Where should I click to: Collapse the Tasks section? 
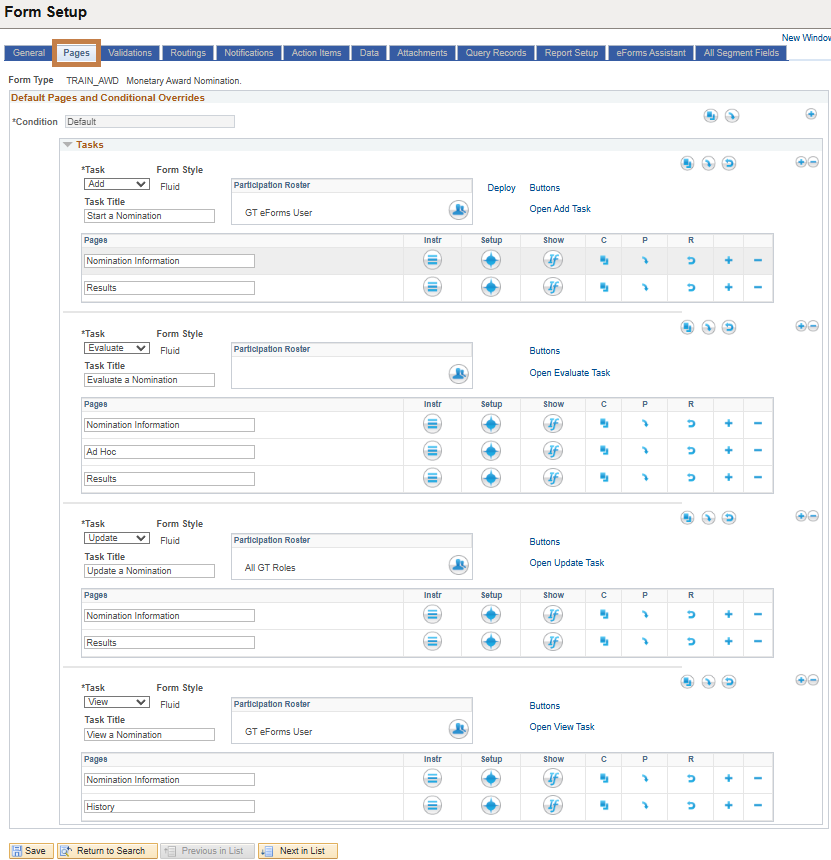[x=68, y=144]
